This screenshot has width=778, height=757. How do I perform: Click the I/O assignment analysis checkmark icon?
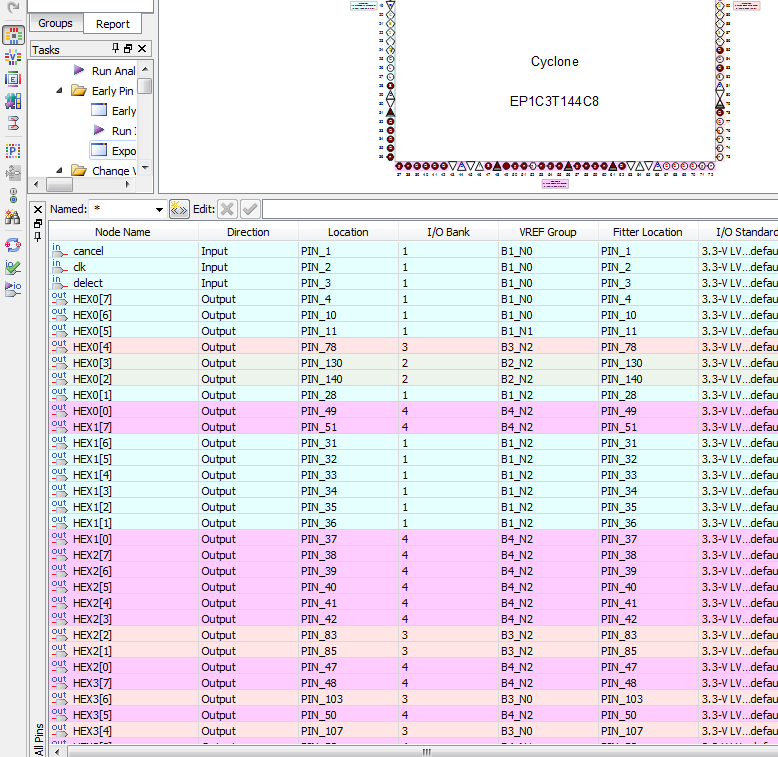[13, 267]
